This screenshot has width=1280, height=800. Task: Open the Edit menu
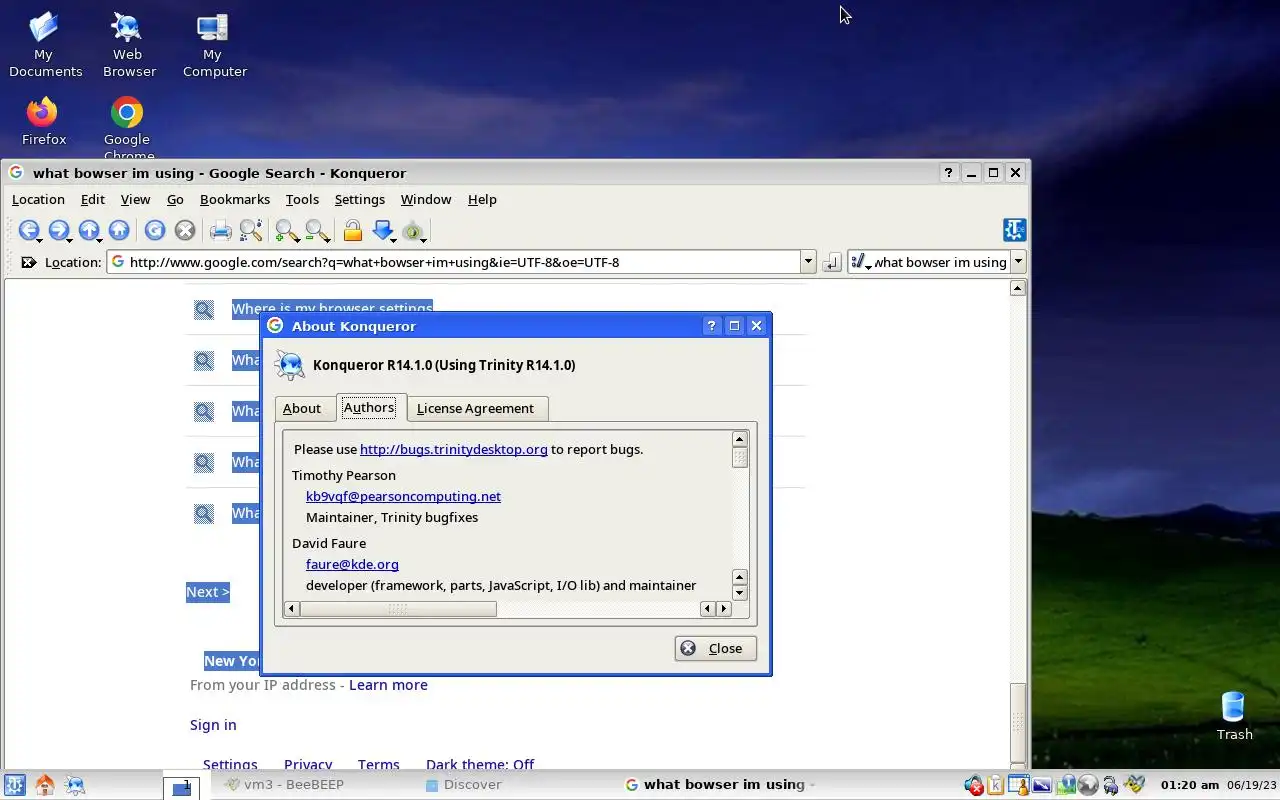coord(92,200)
